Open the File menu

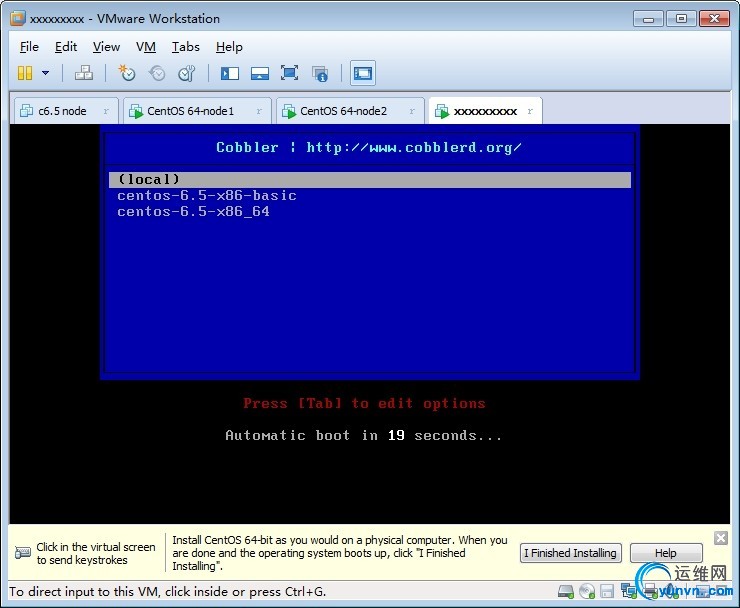pos(29,47)
